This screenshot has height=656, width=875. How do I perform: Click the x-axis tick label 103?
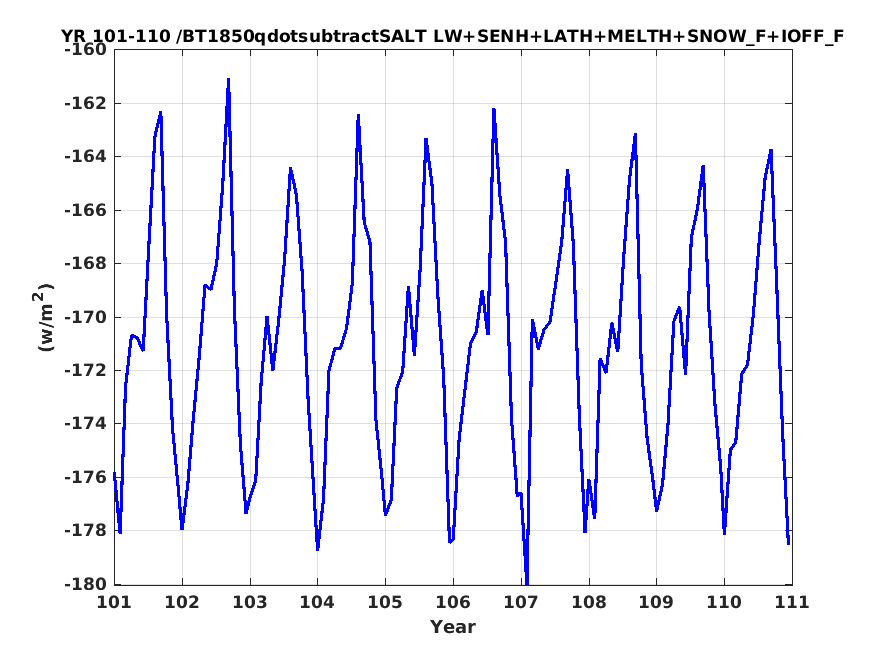click(250, 602)
